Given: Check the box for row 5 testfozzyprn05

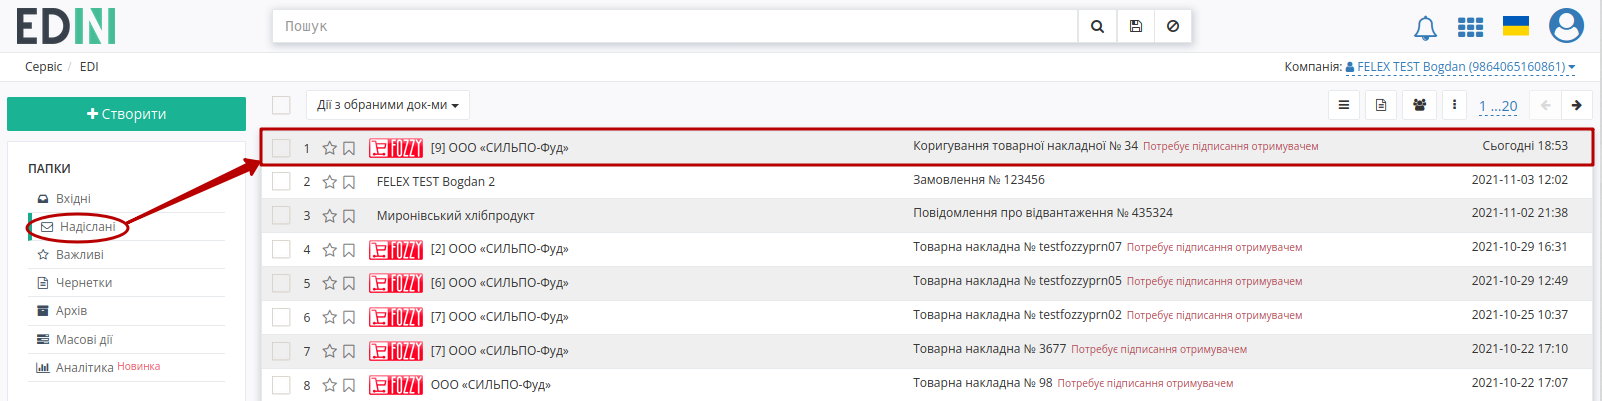Looking at the screenshot, I should [x=281, y=284].
